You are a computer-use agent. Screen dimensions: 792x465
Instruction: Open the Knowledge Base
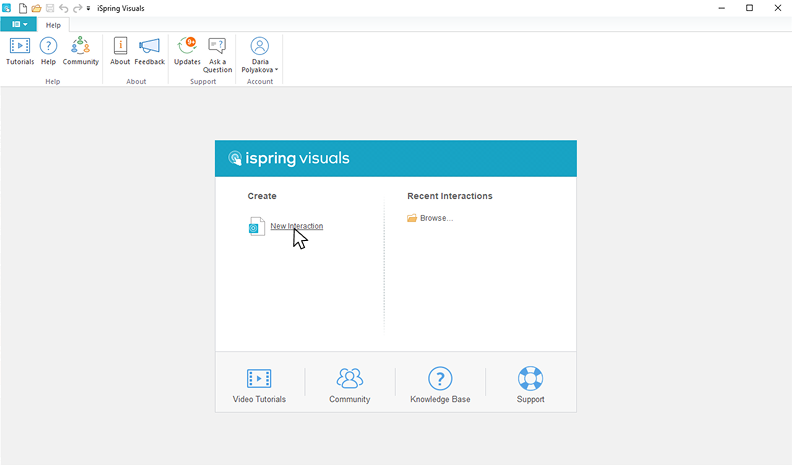[x=440, y=386]
